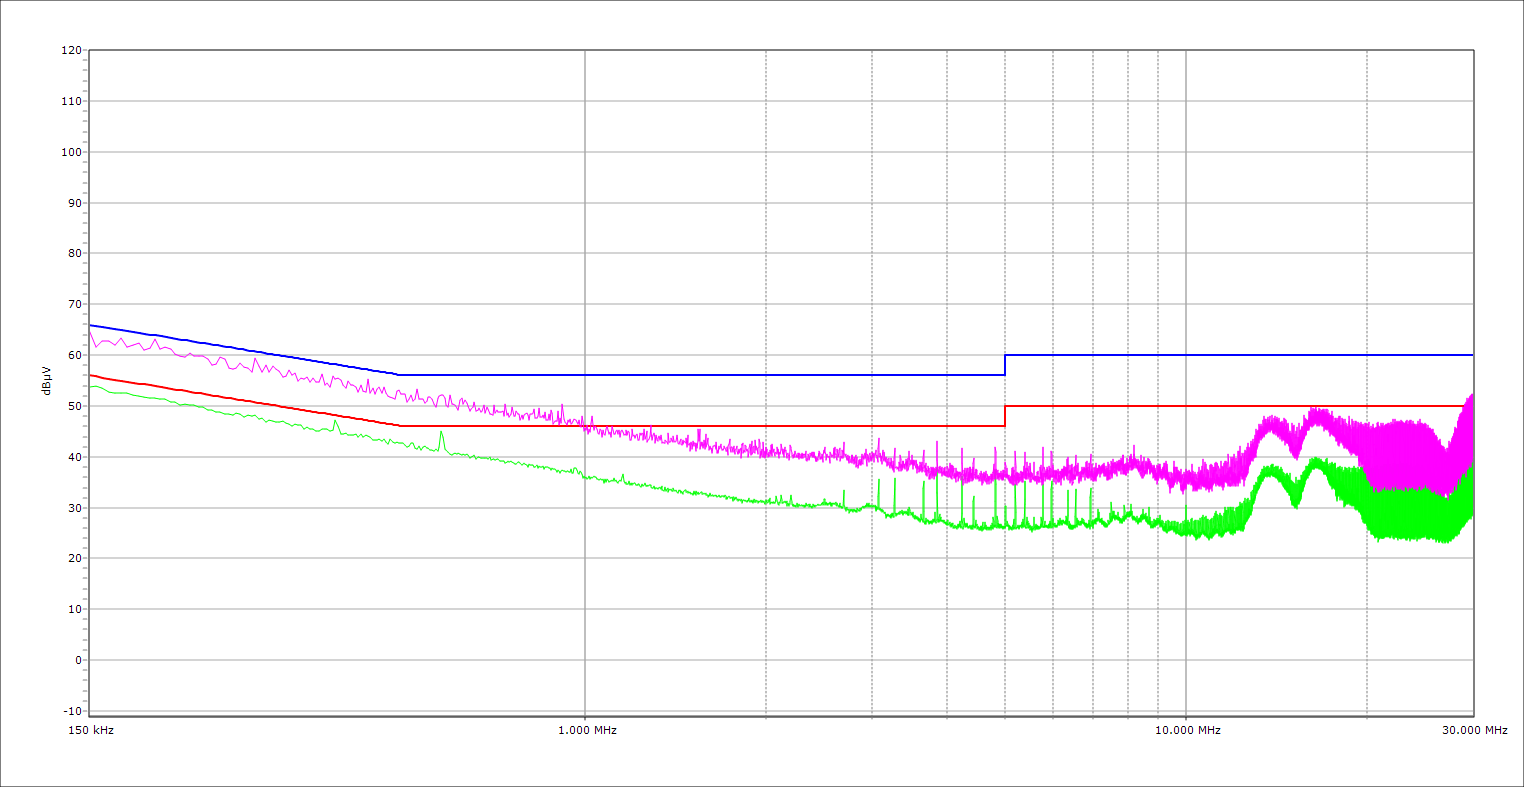Click the 10.000 MHz frequency label
This screenshot has height=787, width=1524.
1187,730
